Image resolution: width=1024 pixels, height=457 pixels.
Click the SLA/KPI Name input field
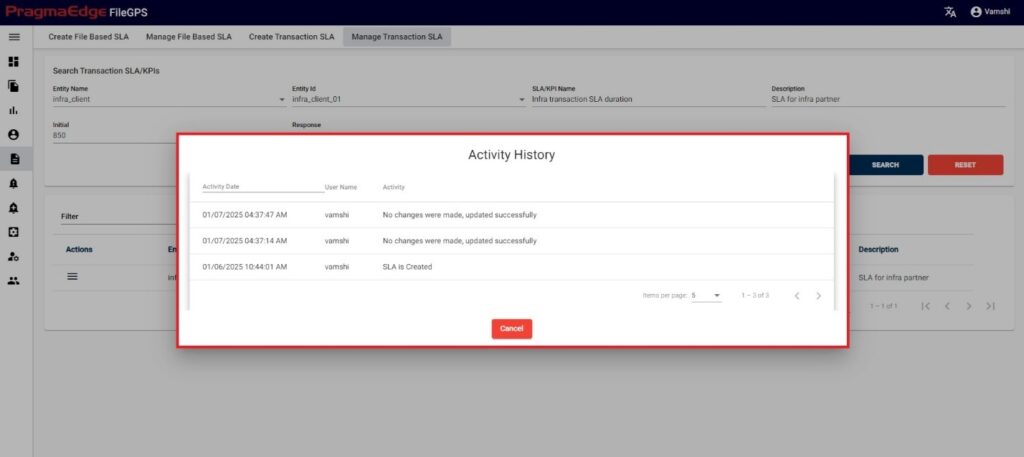coord(648,100)
